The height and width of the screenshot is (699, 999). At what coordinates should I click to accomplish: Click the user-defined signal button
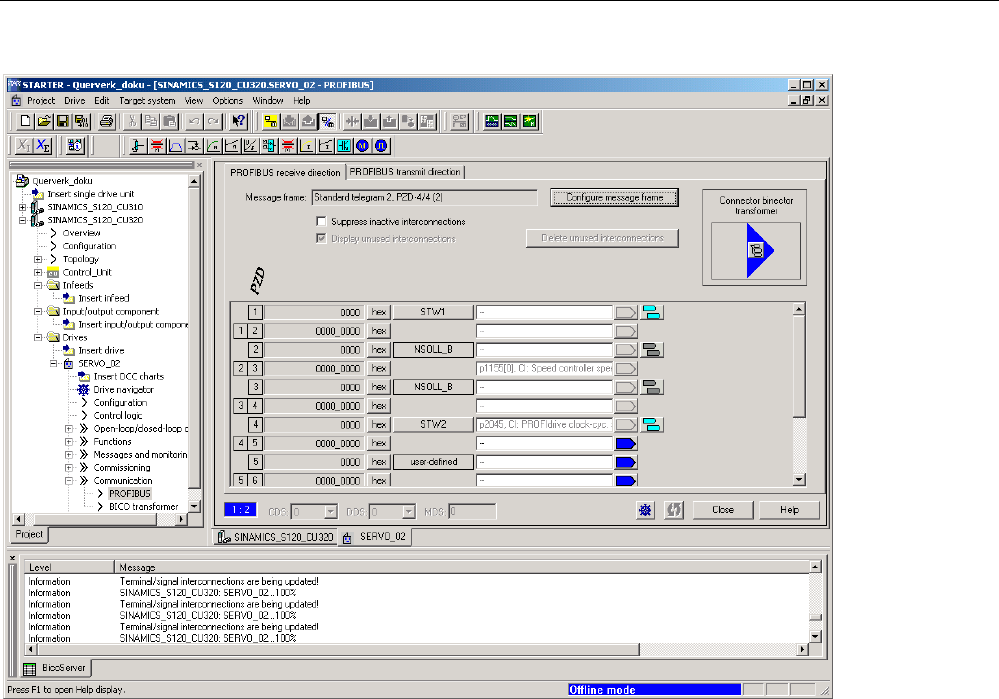tap(433, 462)
